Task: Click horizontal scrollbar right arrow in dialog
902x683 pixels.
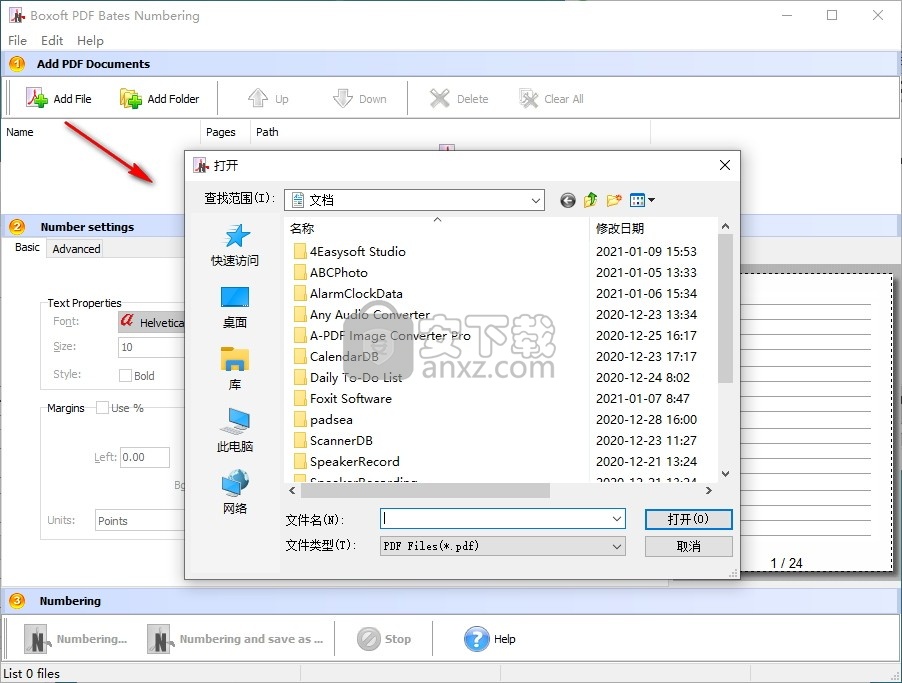Action: tap(709, 491)
